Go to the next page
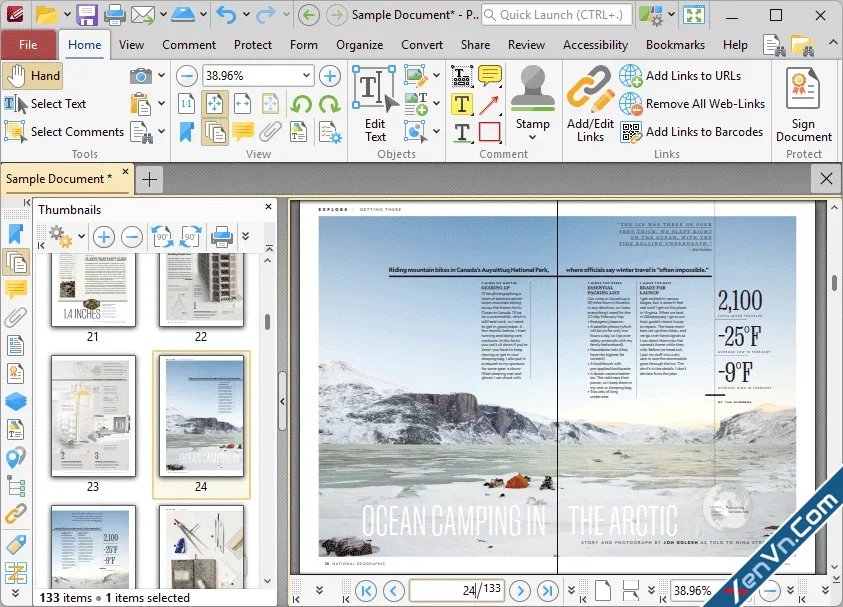Viewport: 843px width, 607px height. pos(520,591)
